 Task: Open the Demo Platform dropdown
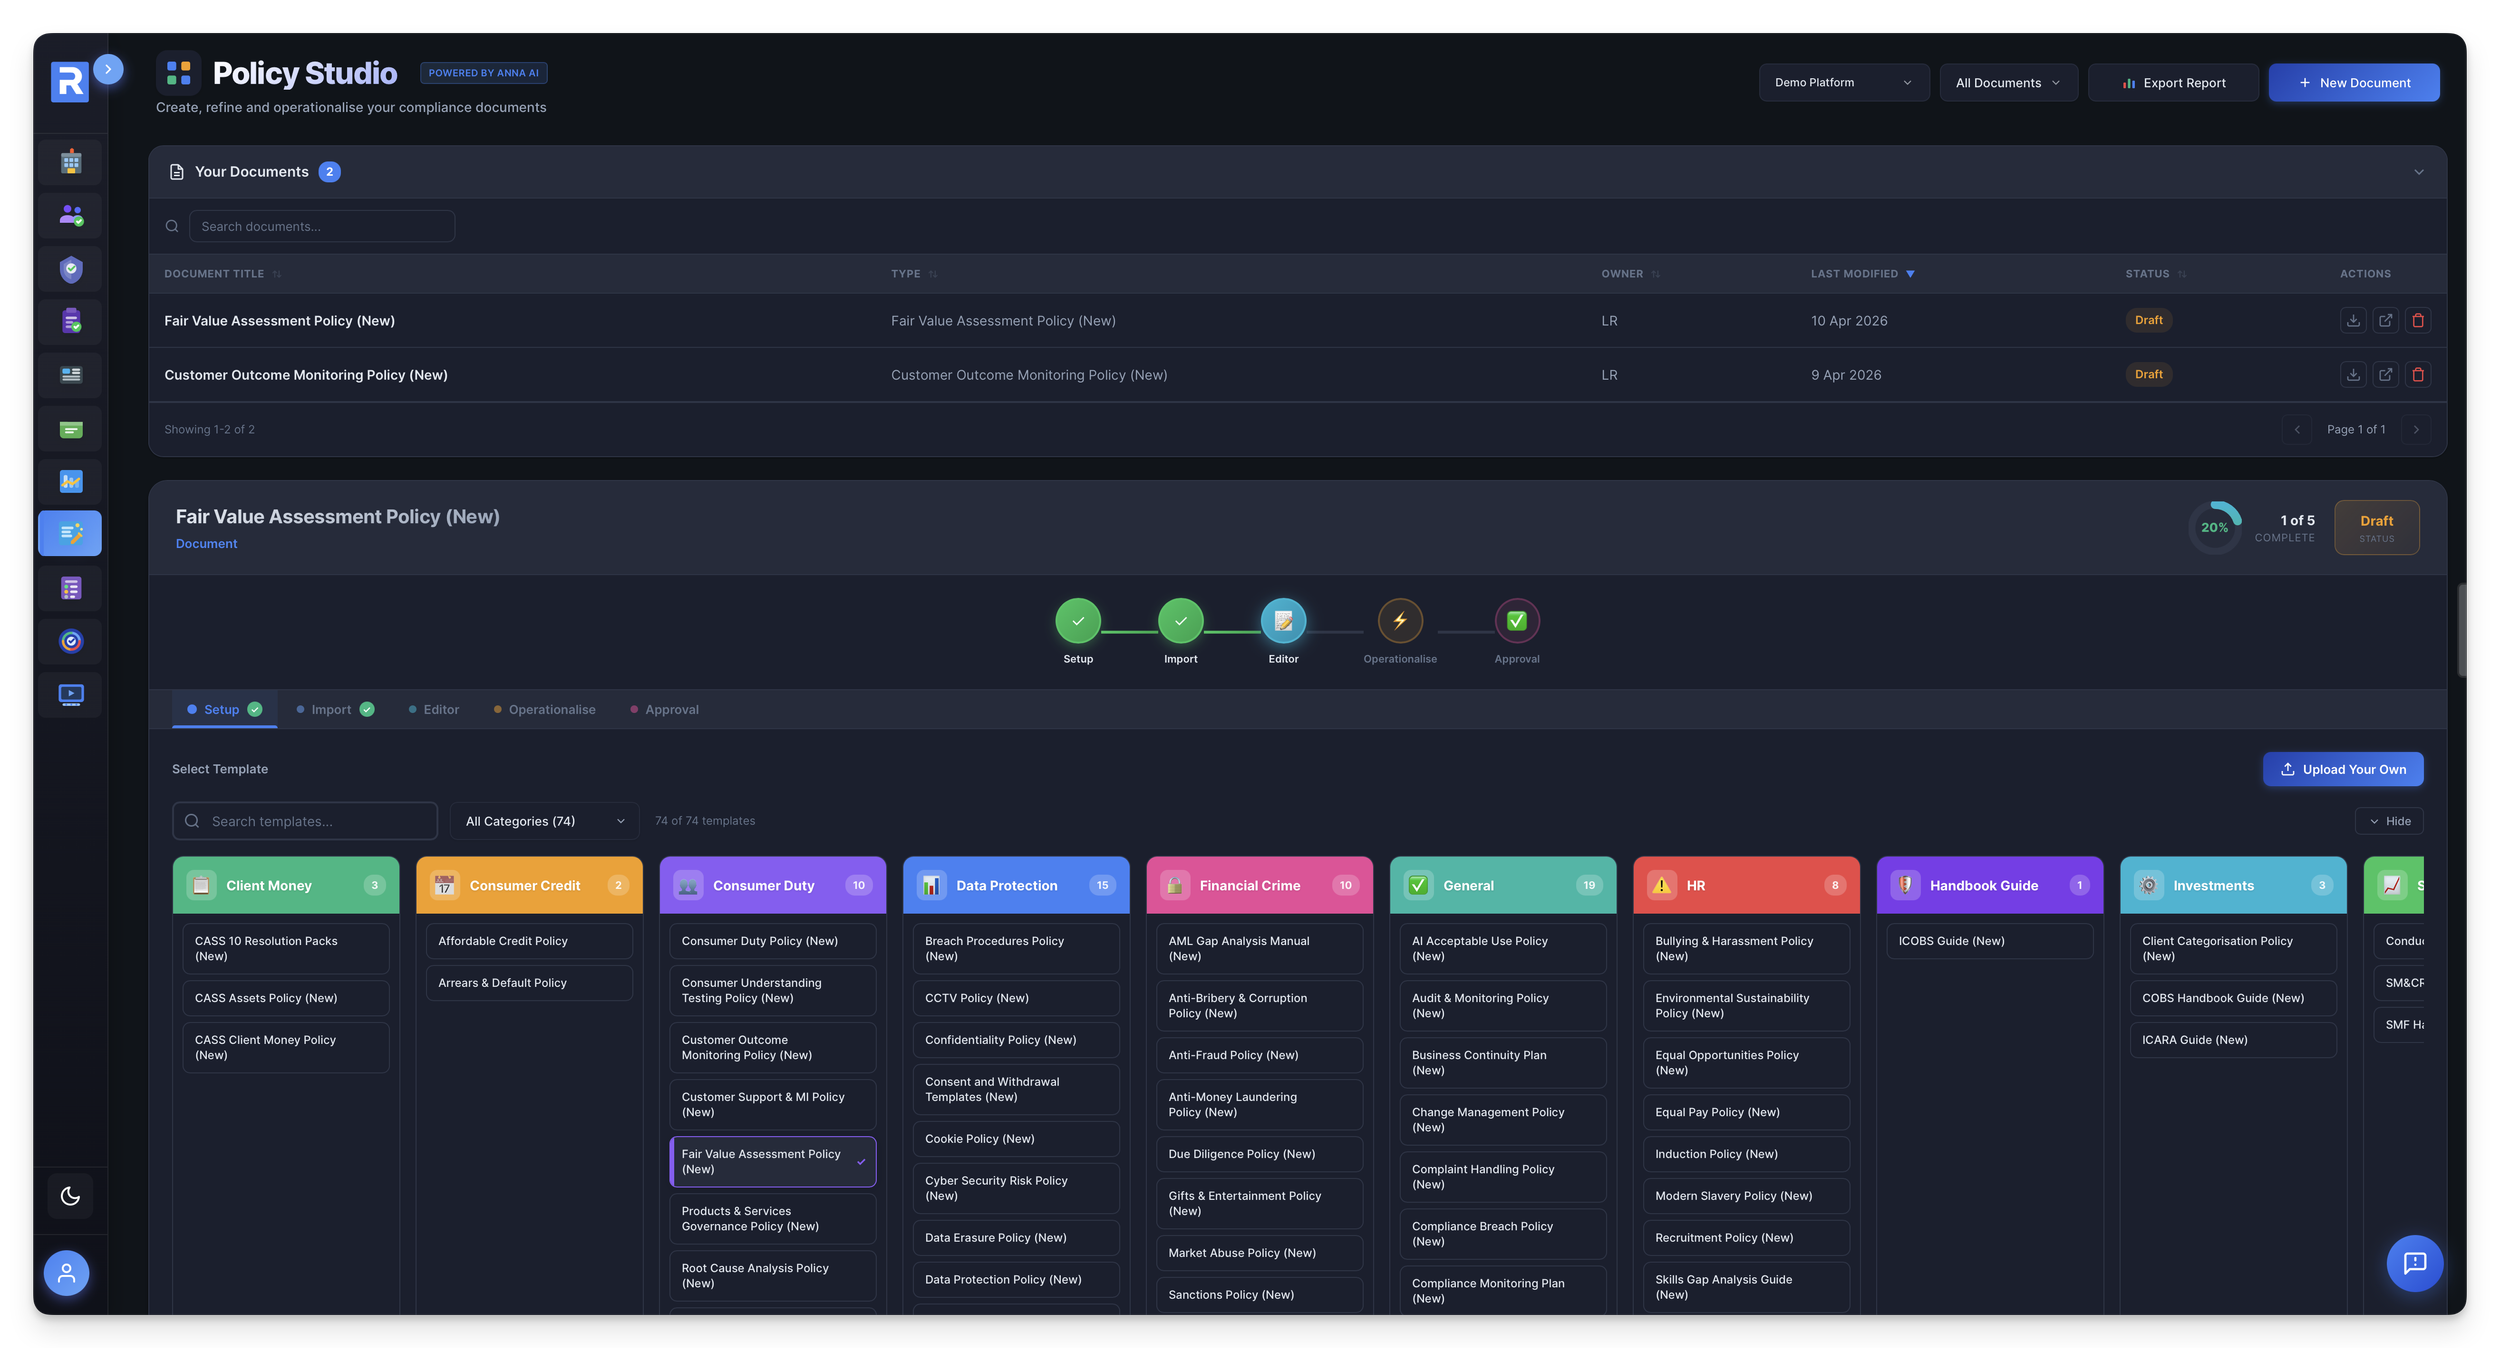(x=1843, y=83)
